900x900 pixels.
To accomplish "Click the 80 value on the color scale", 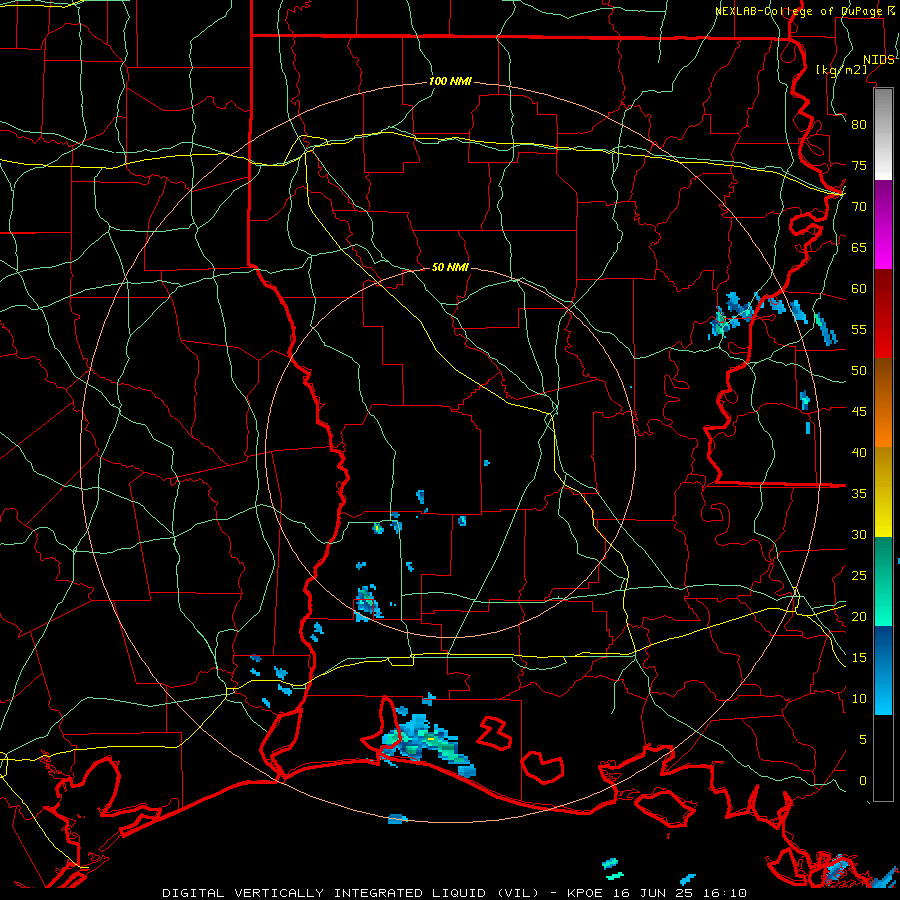I will click(859, 125).
